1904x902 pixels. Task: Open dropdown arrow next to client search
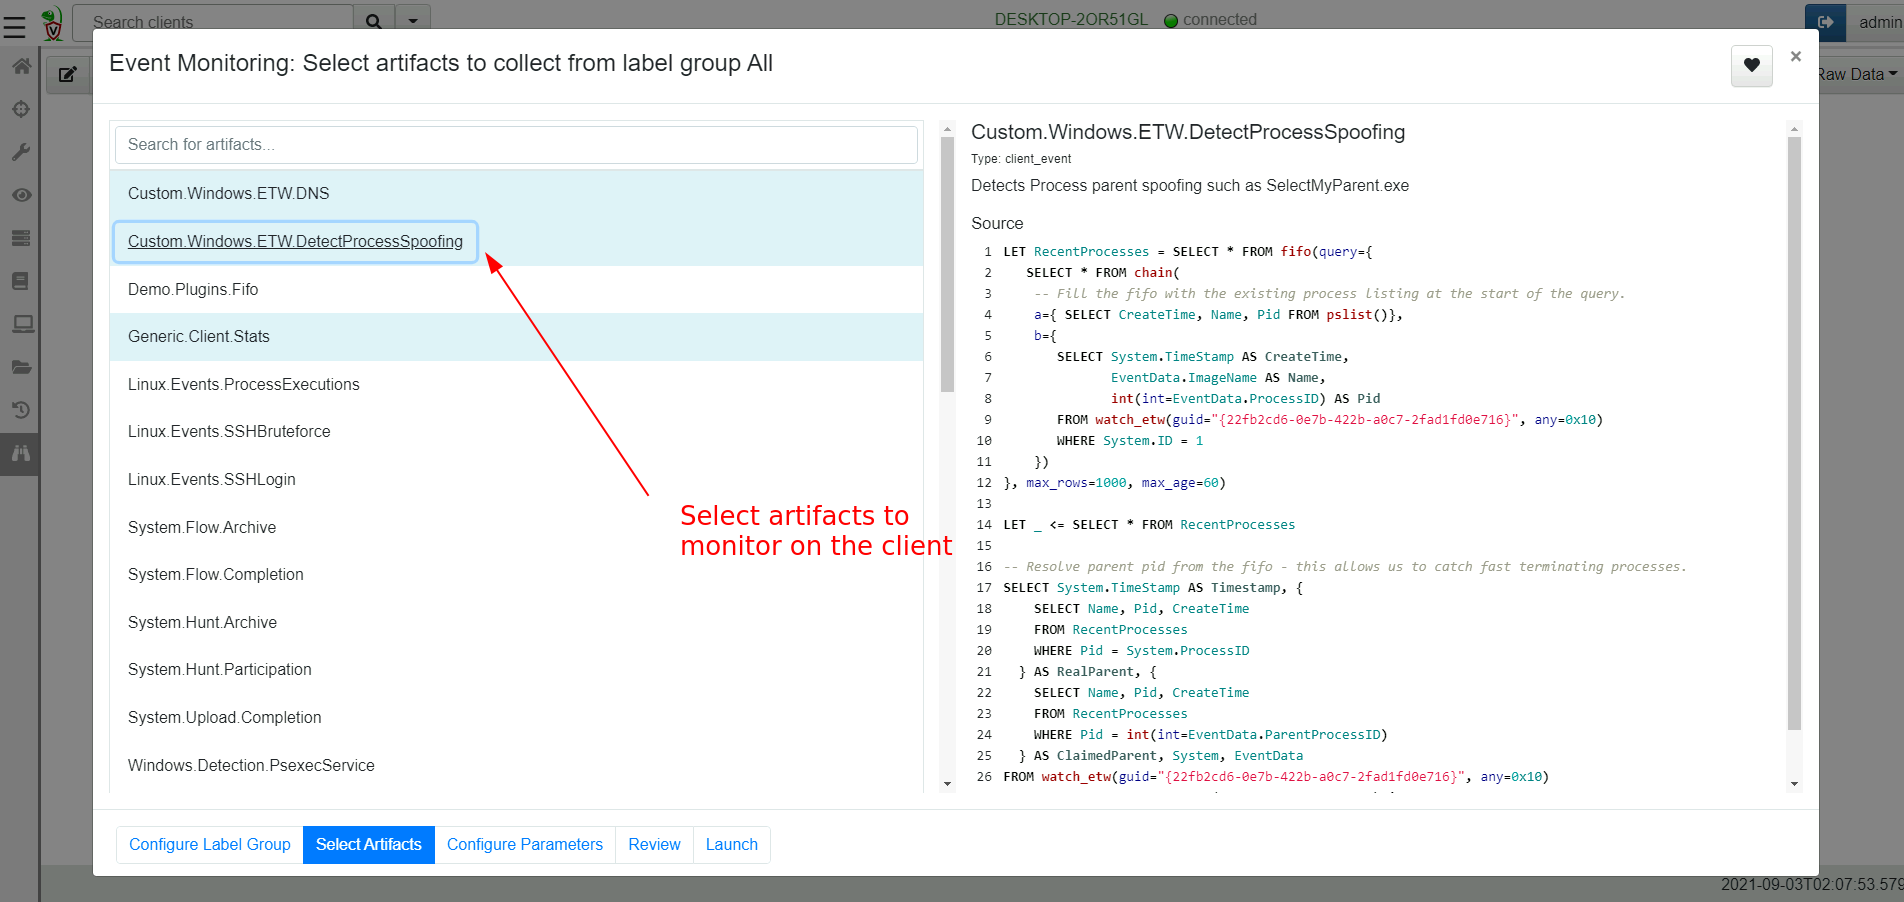pos(413,21)
